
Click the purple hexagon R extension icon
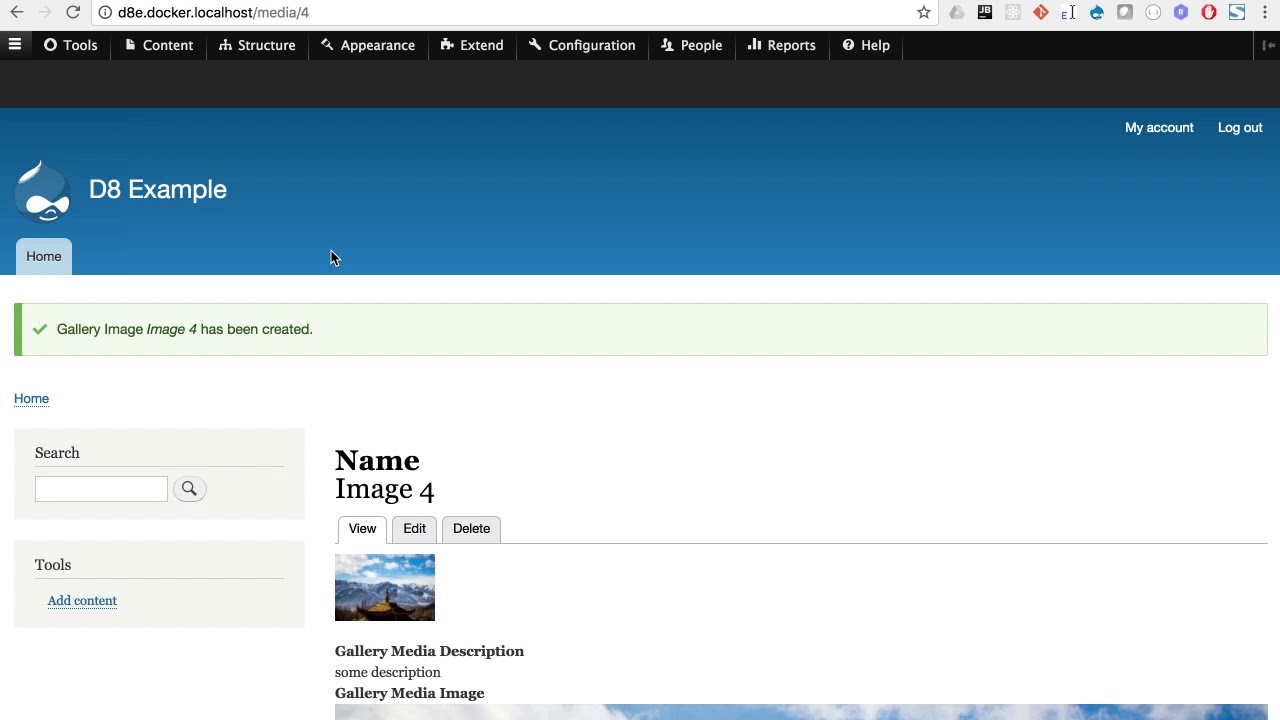point(1181,12)
